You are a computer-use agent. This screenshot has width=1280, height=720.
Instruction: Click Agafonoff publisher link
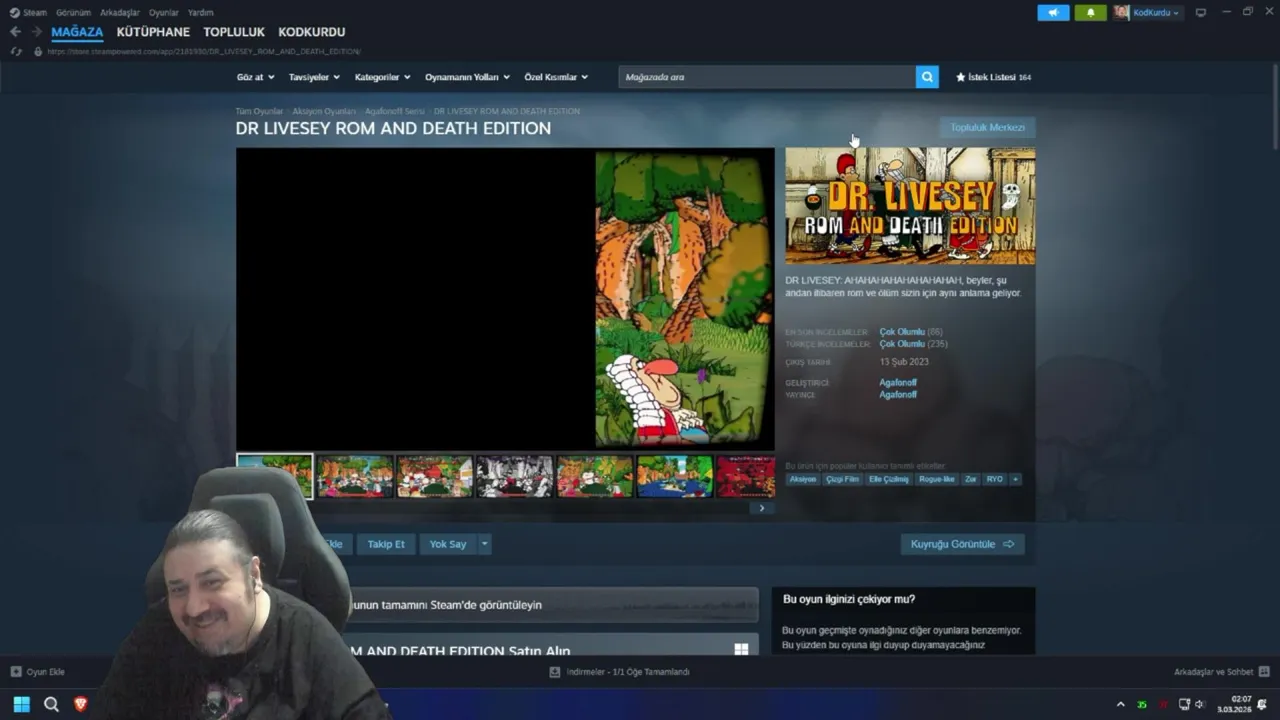898,394
